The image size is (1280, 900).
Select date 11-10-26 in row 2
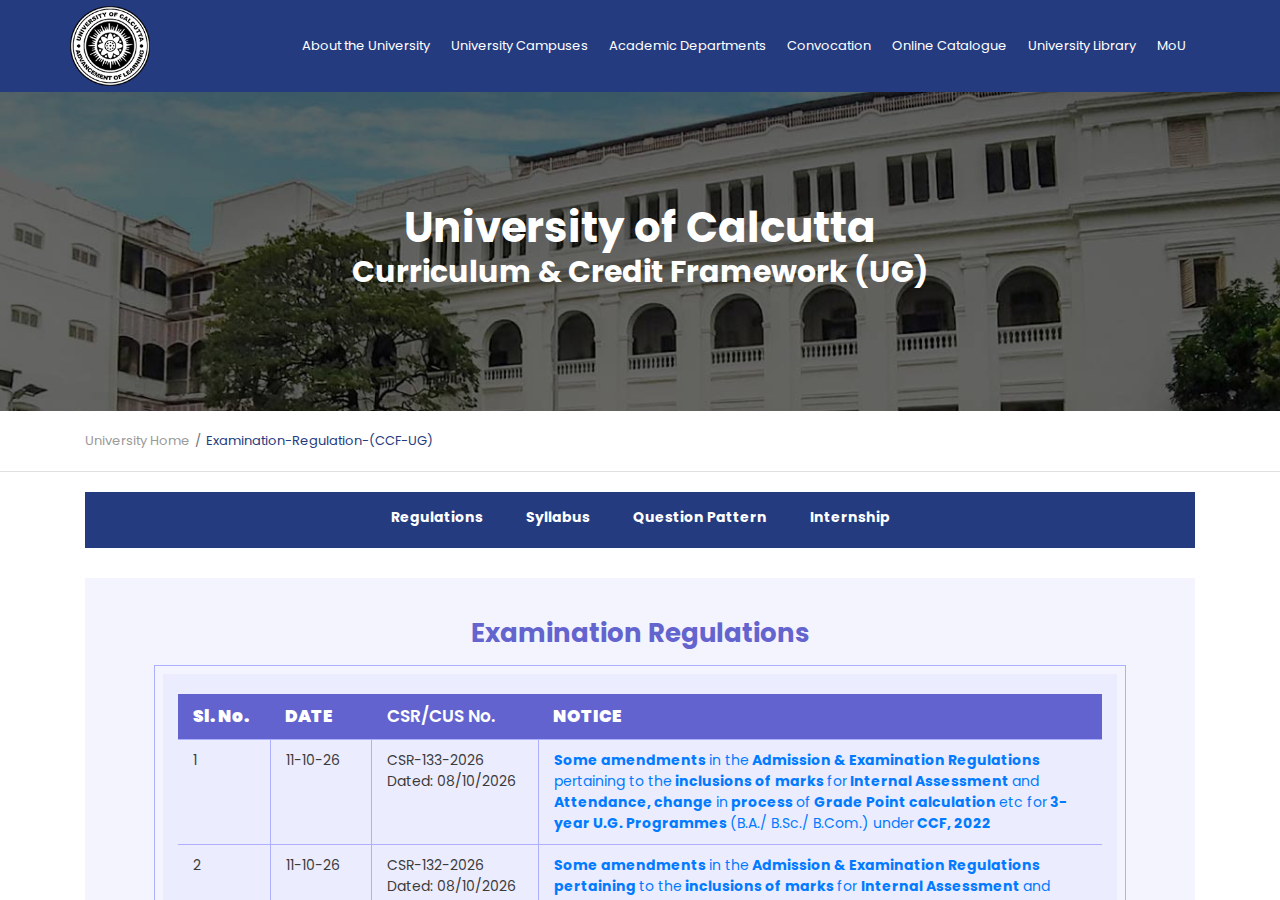click(313, 865)
